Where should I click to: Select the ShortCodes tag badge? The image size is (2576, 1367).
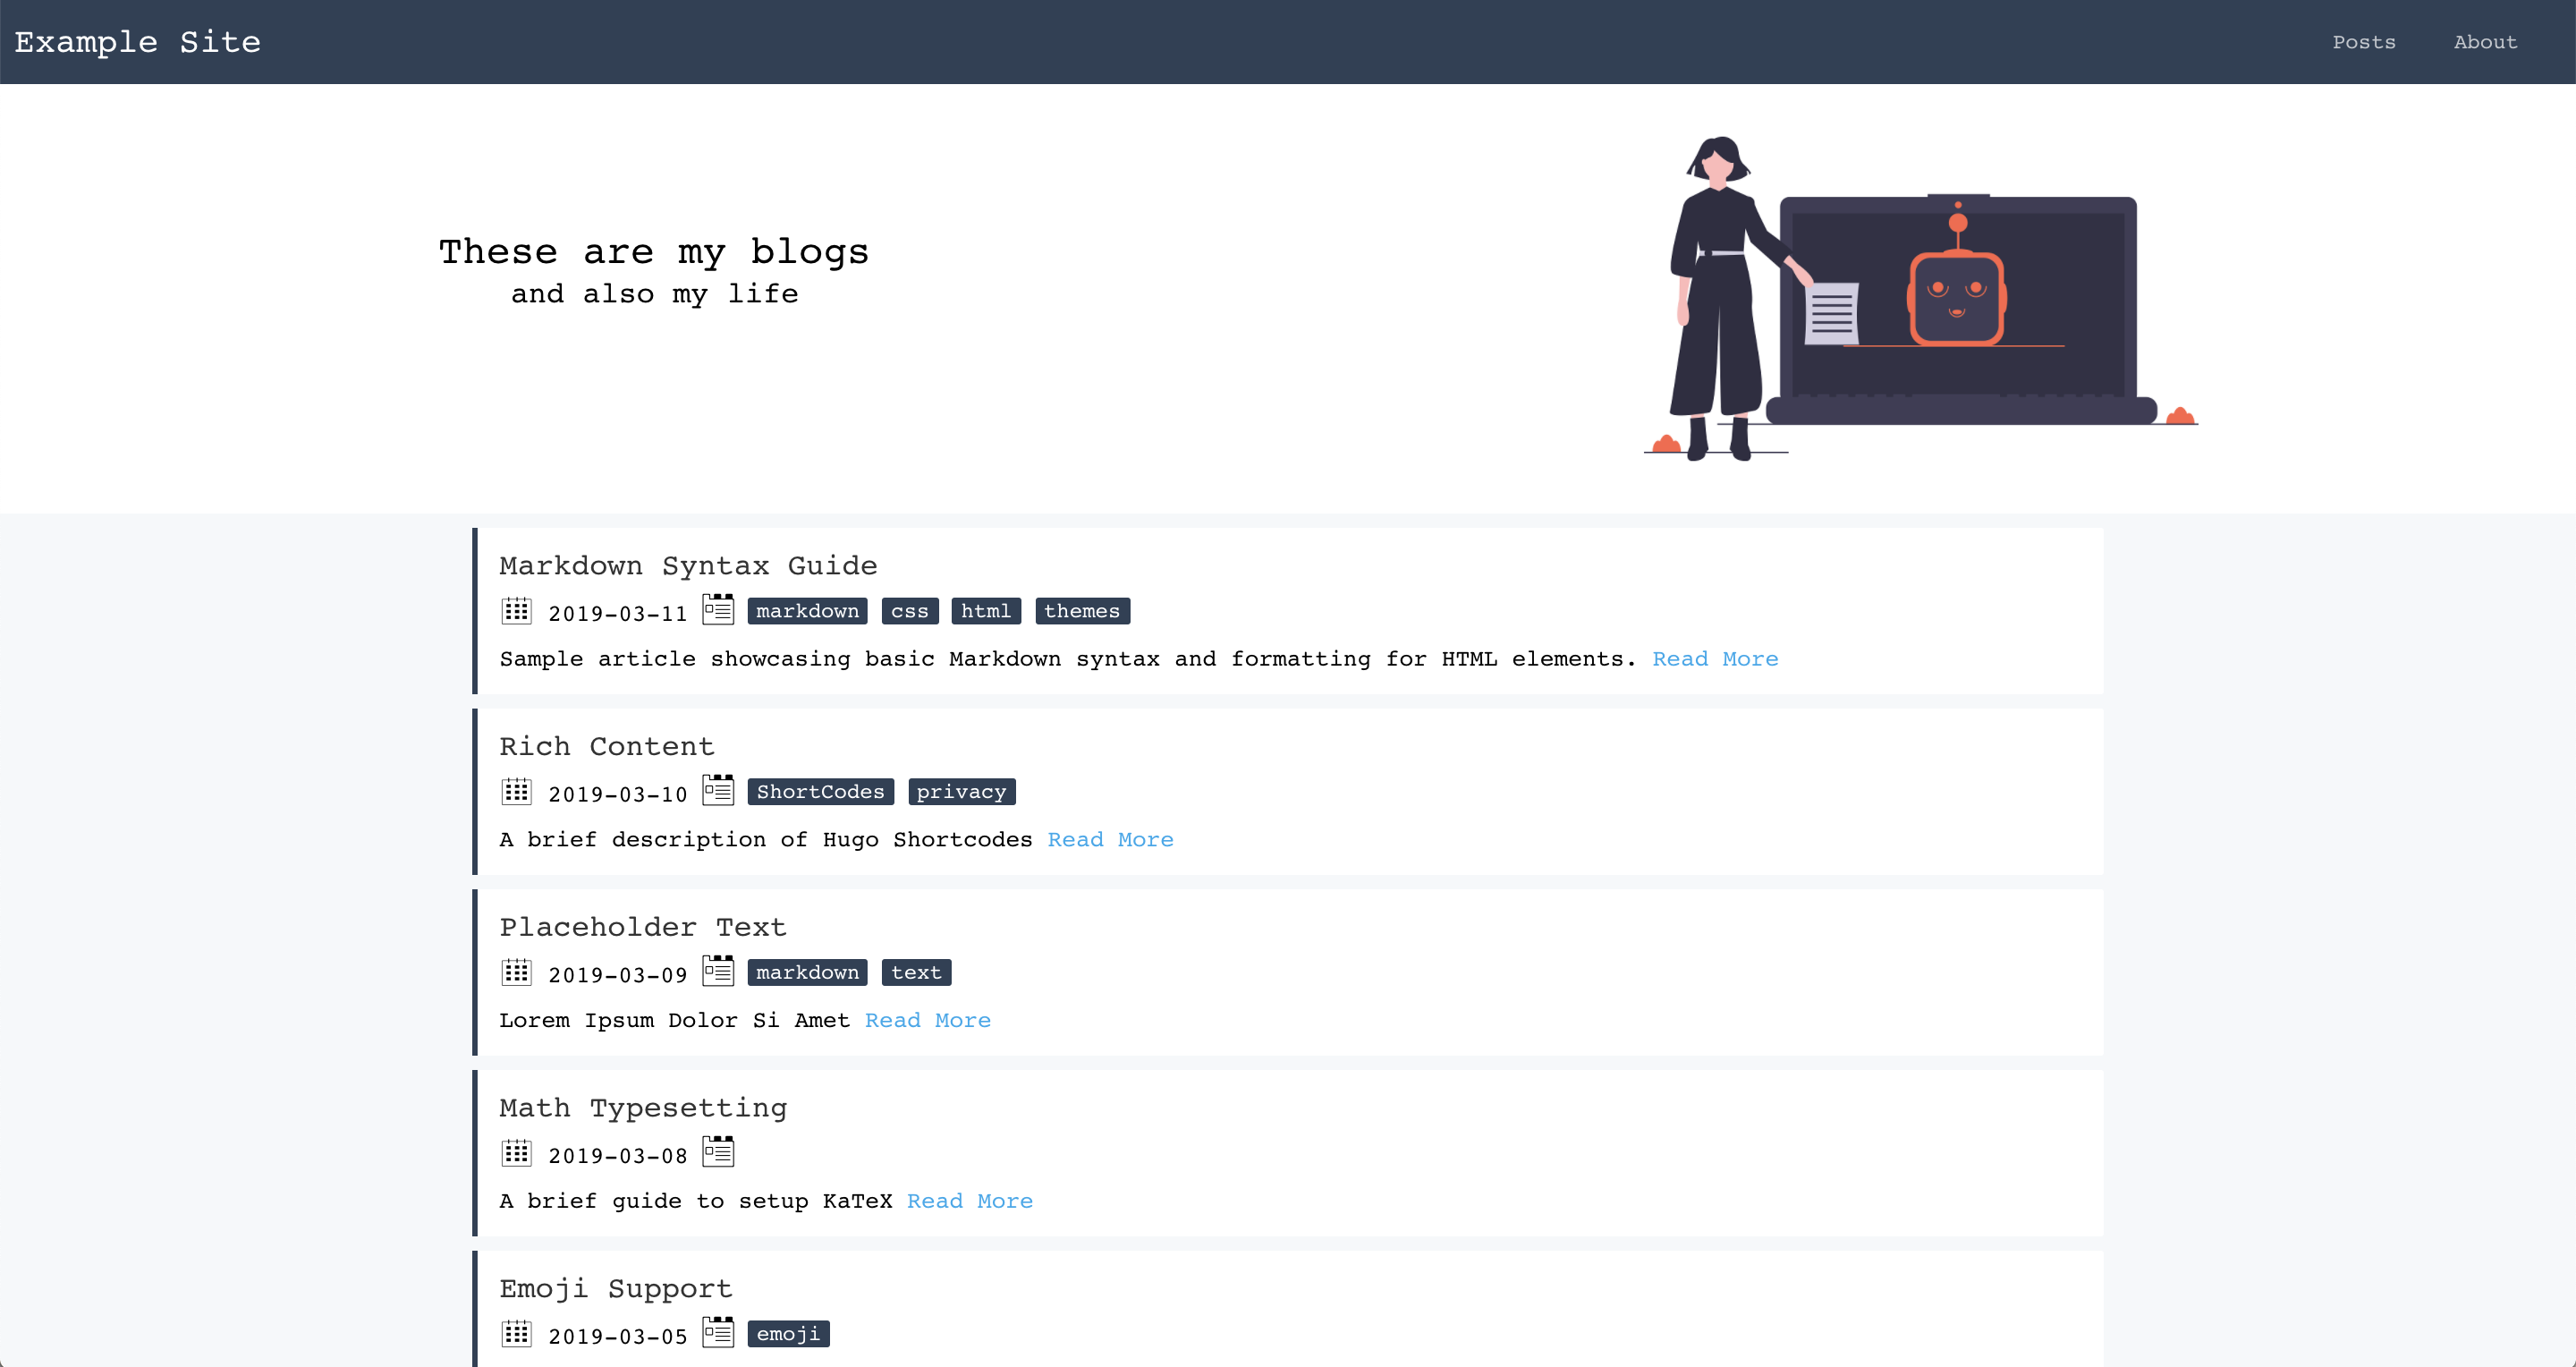tap(820, 792)
